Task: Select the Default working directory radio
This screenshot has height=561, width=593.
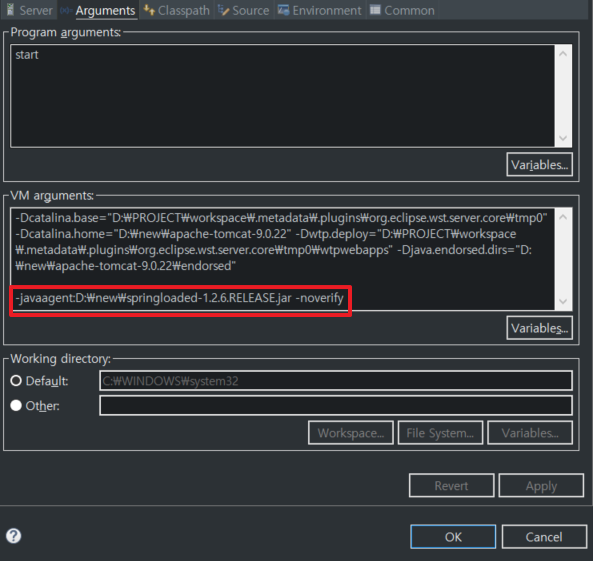Action: [16, 381]
